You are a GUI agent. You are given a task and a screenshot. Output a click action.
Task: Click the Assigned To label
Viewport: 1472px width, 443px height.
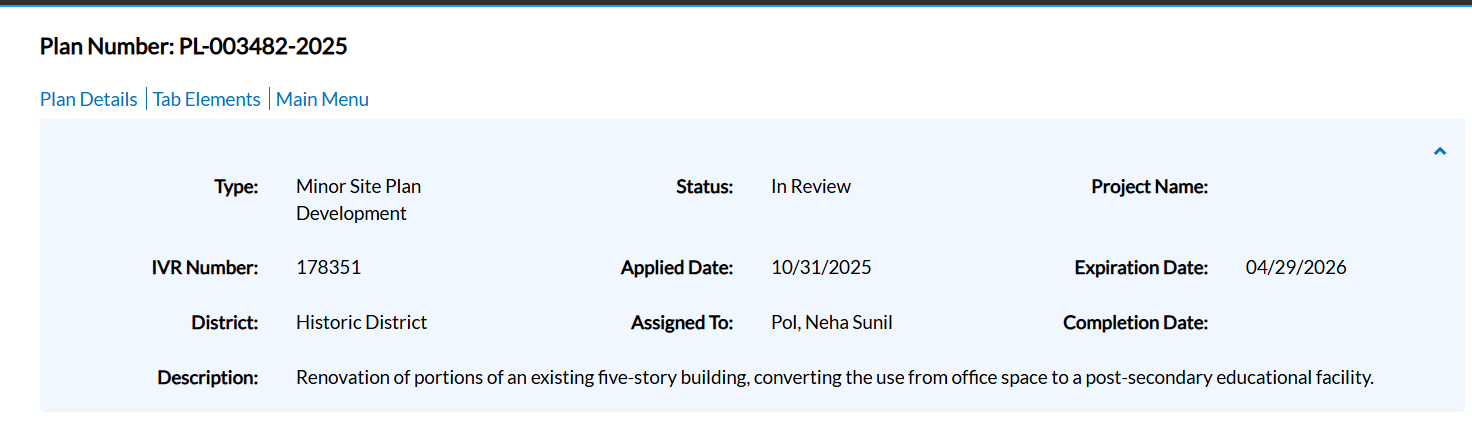pos(681,322)
